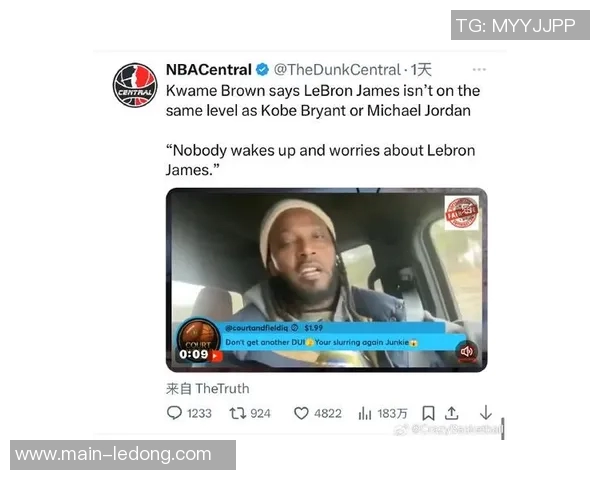Screen dimensions: 600x480
Task: Bookmark this tweet
Action: (428, 413)
